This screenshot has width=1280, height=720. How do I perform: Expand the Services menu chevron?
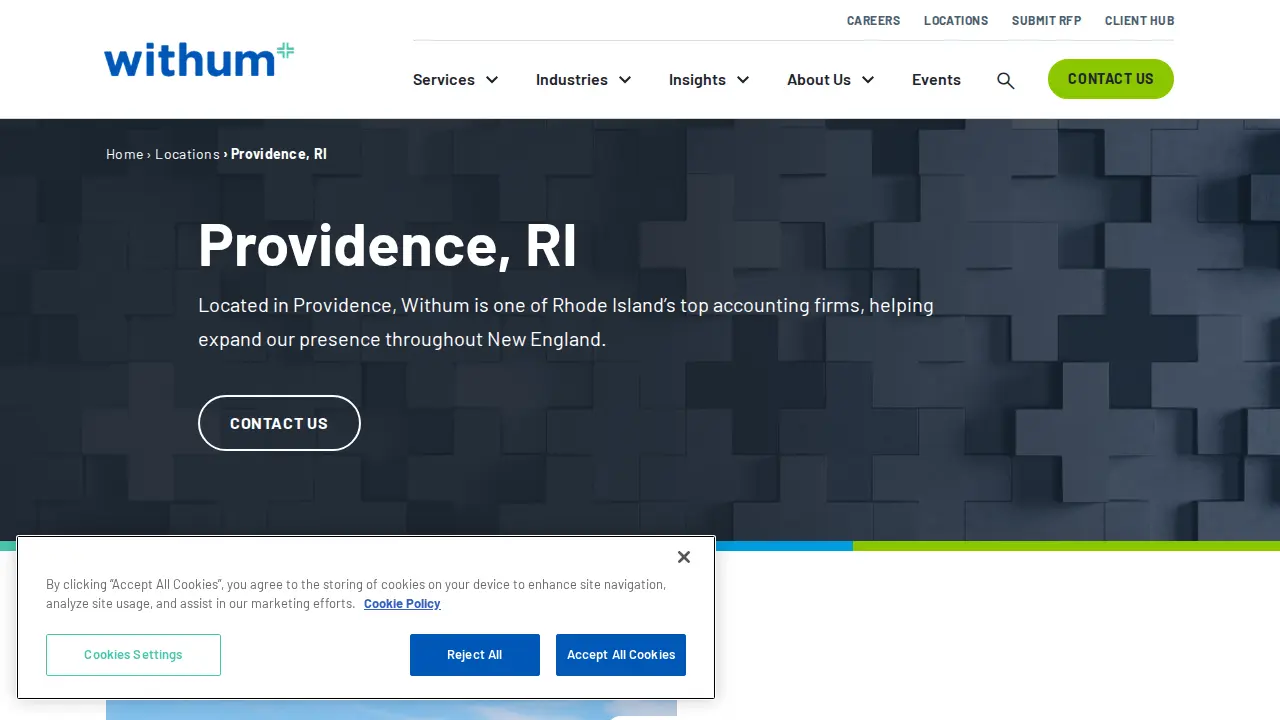[x=492, y=80]
